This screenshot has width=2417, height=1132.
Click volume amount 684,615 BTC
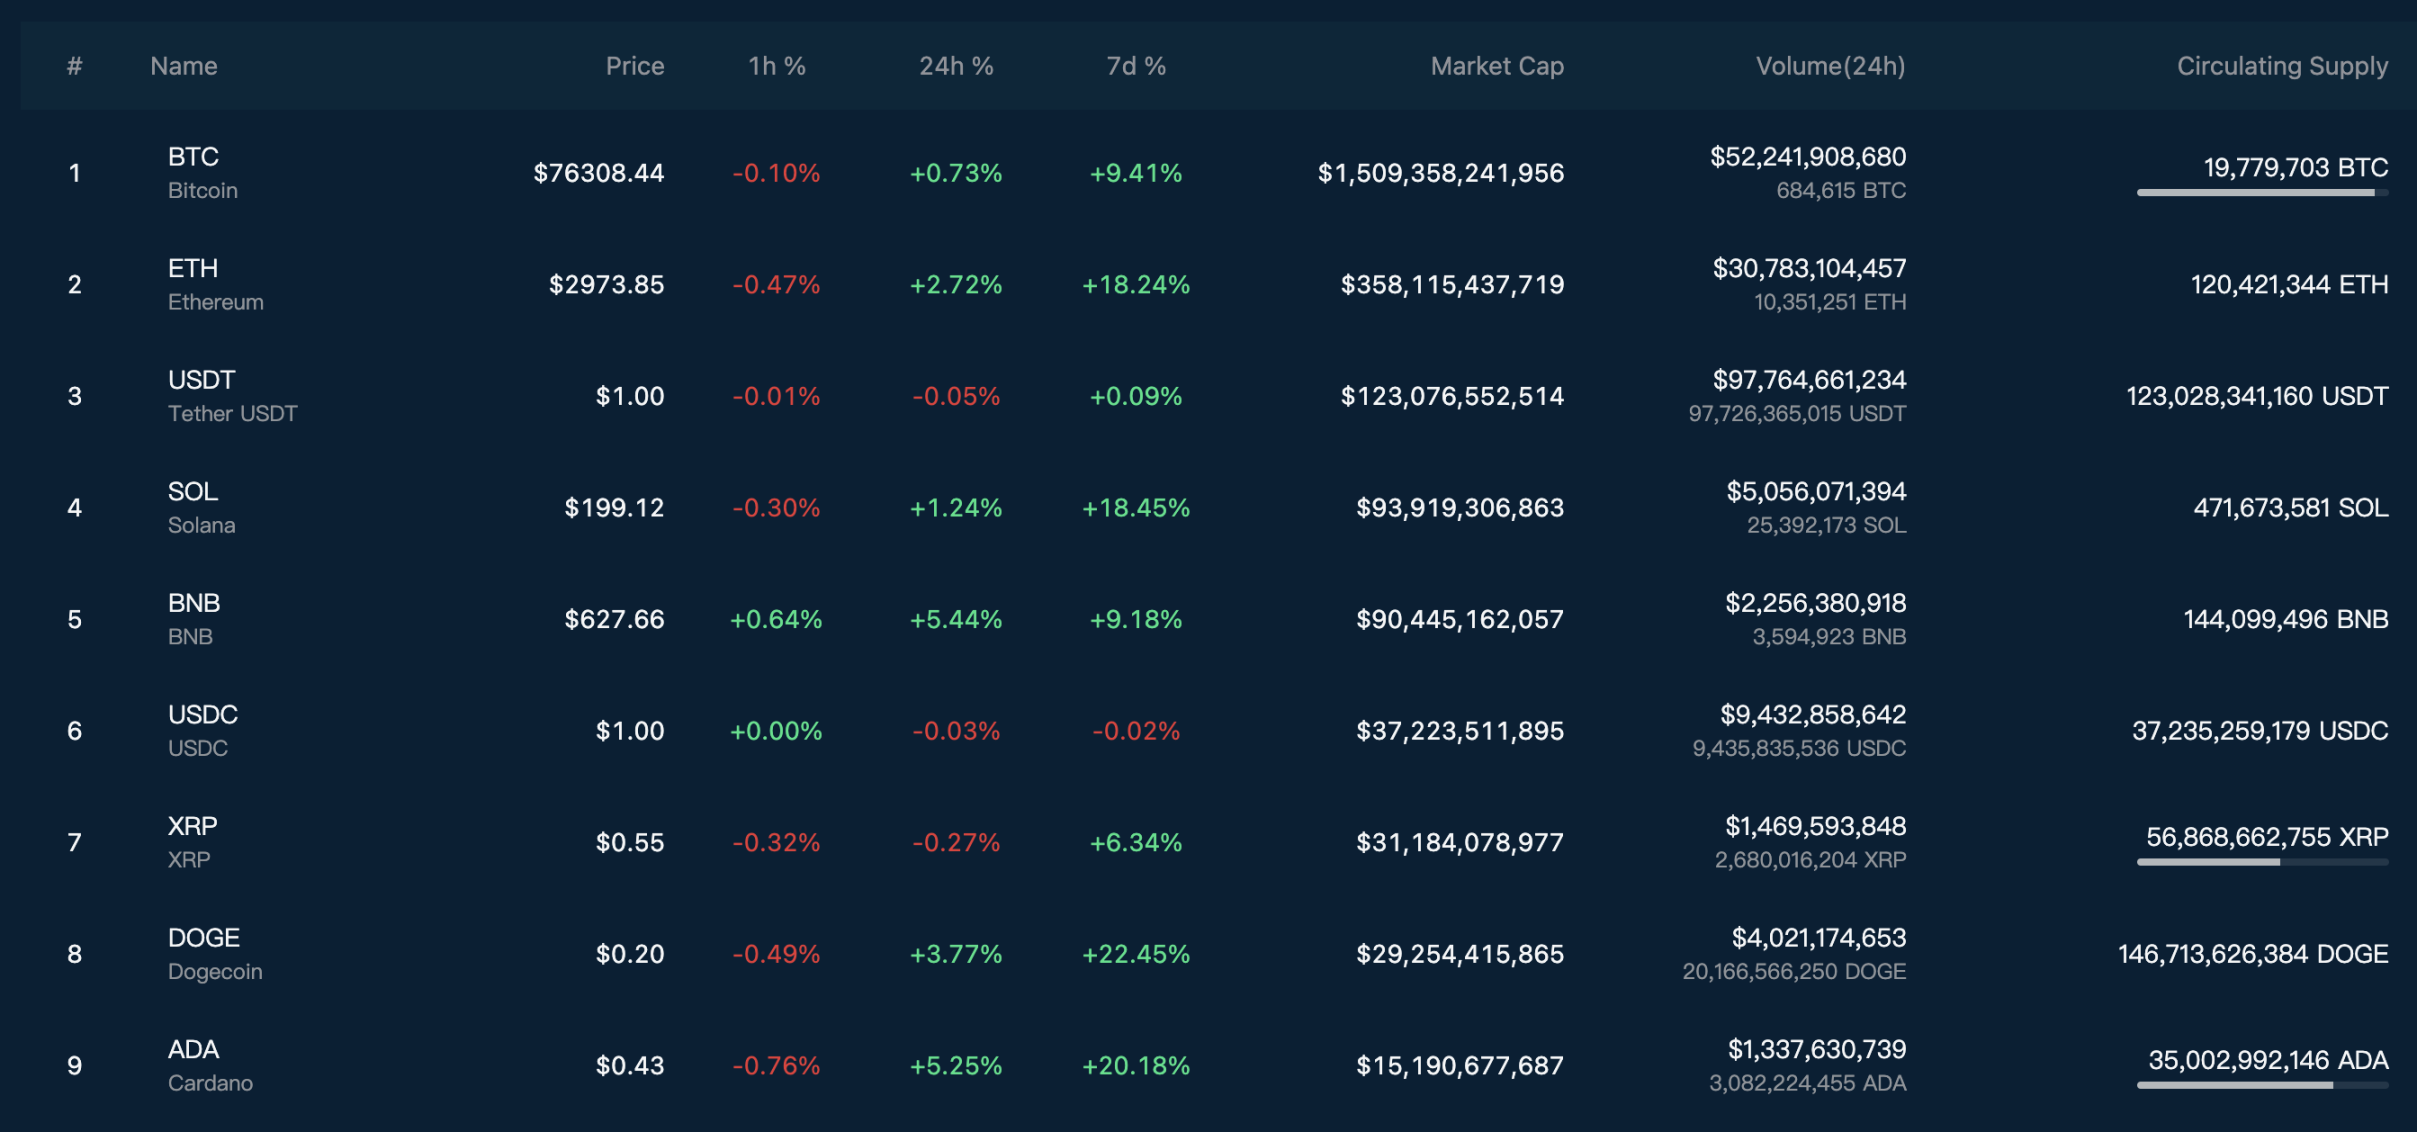[x=1841, y=190]
